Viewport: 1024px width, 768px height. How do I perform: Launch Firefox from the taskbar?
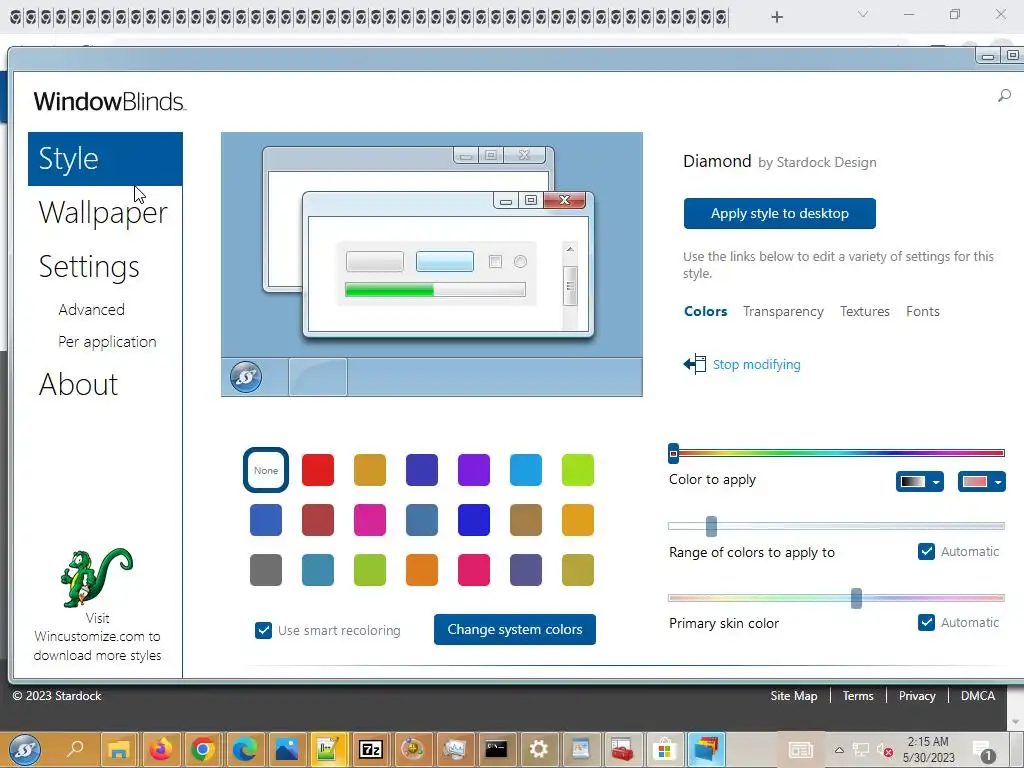pos(161,750)
